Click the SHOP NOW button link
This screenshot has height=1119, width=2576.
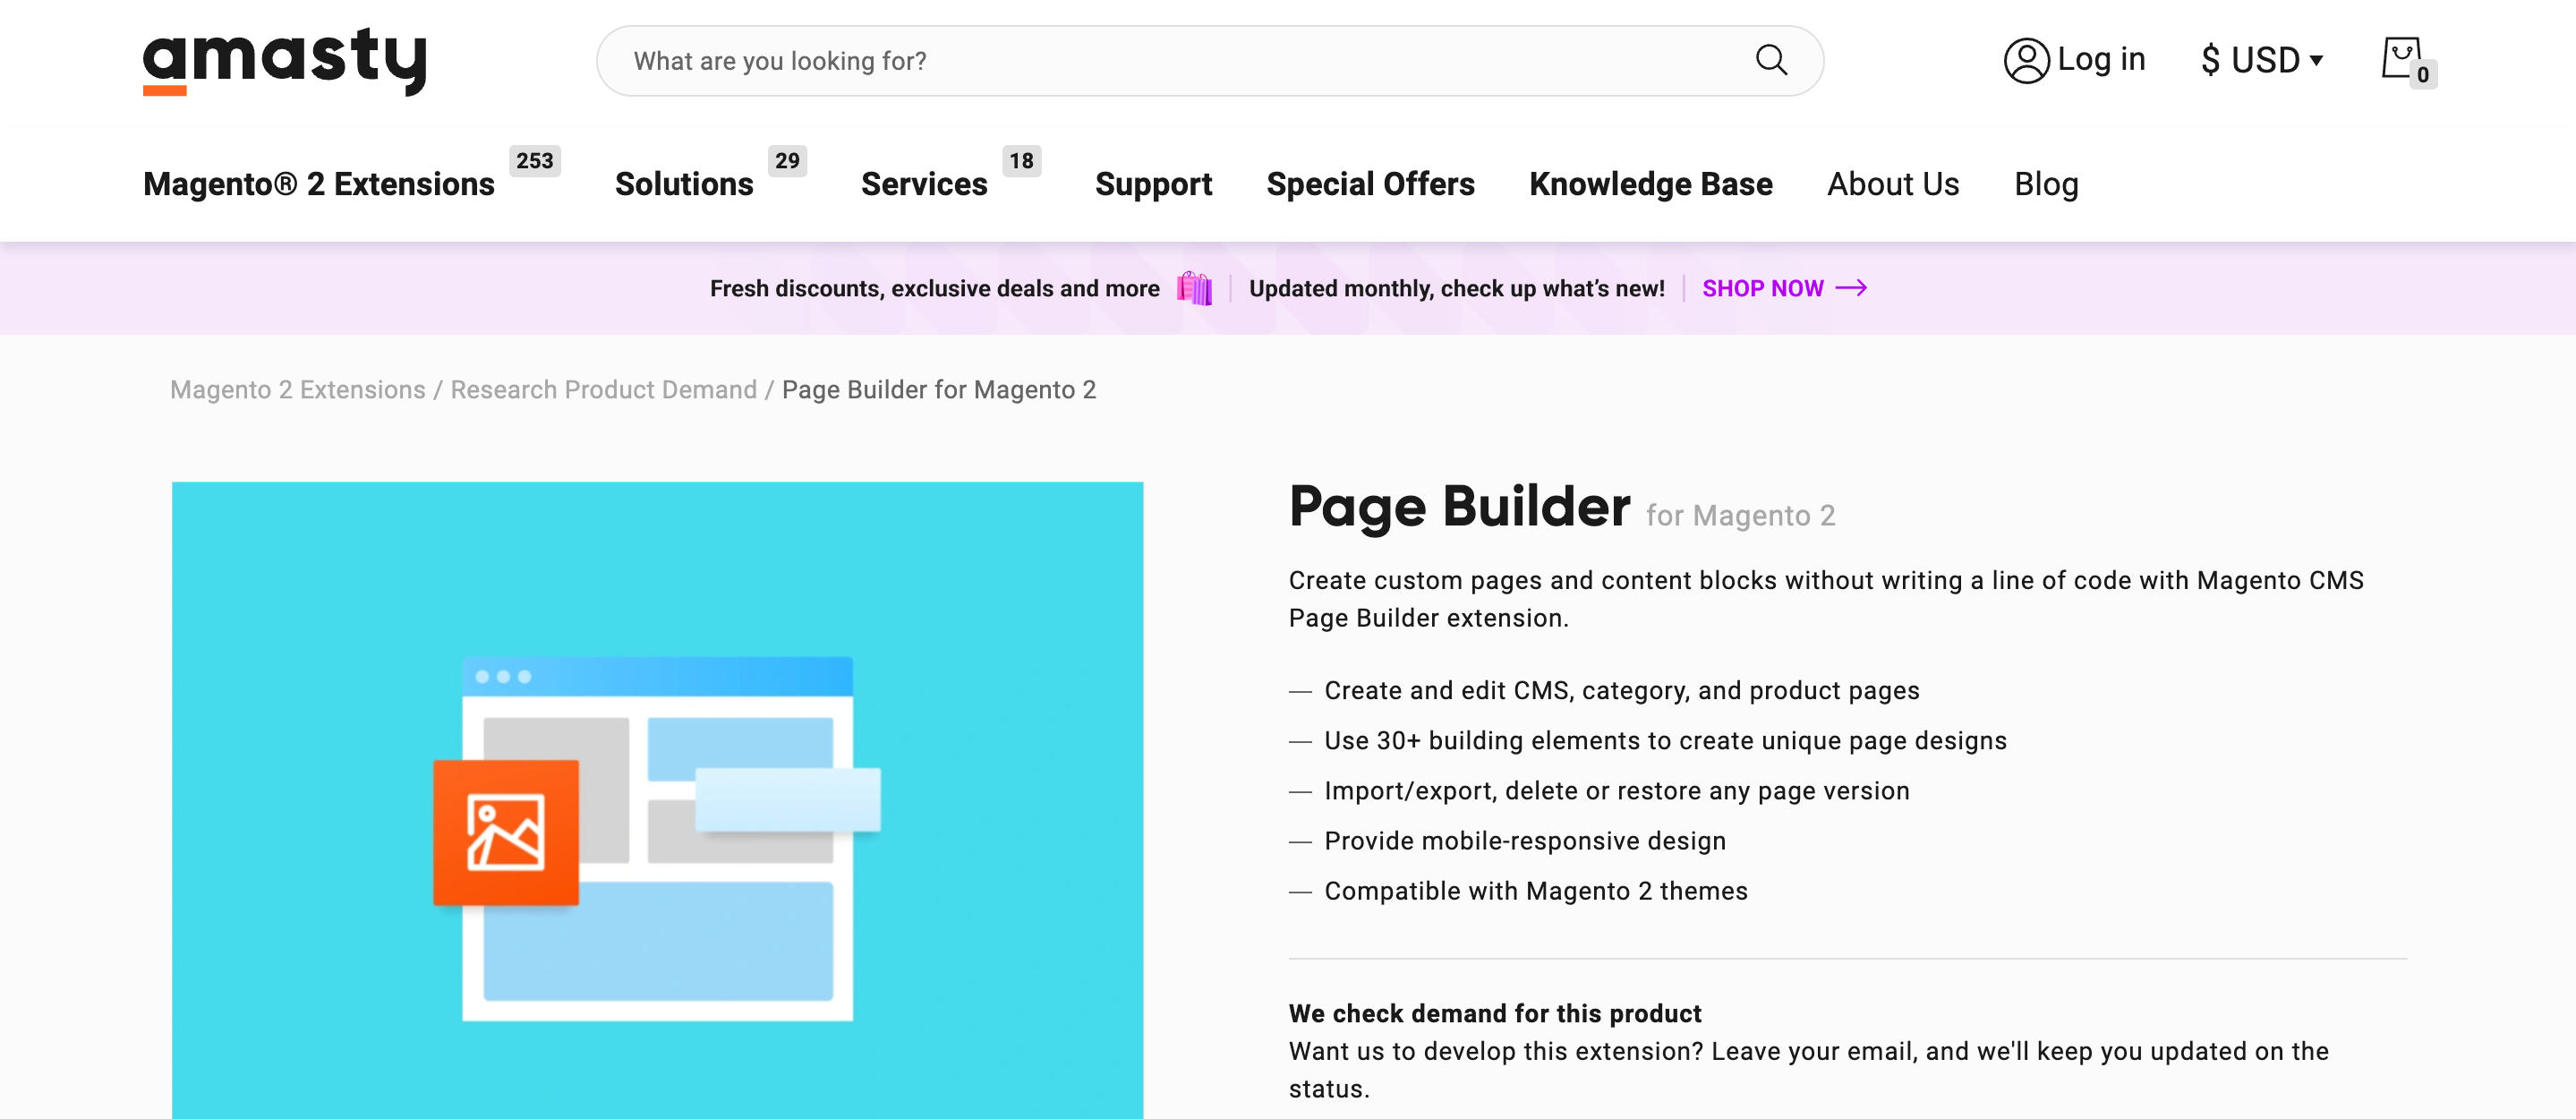click(1782, 287)
